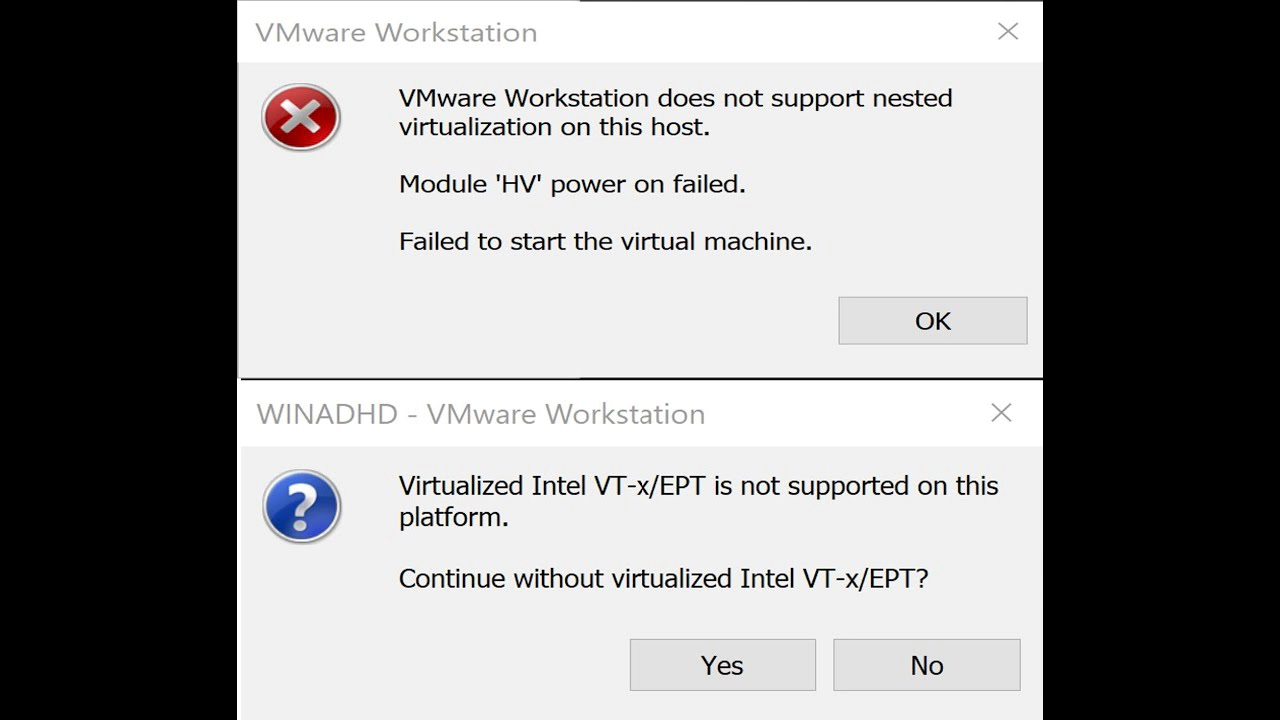Screen dimensions: 1280x720
Task: Click the help symbol beside the VT-x/EPT message
Action: tap(302, 507)
